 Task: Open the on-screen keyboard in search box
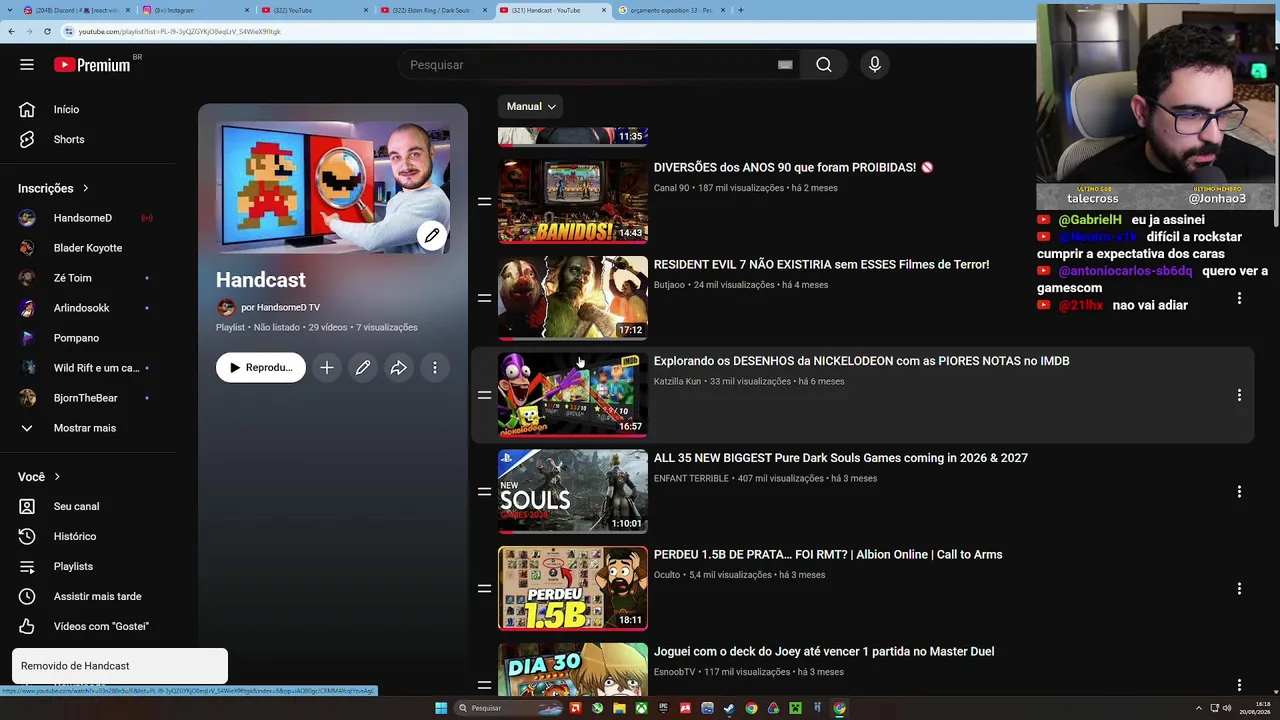[x=785, y=65]
